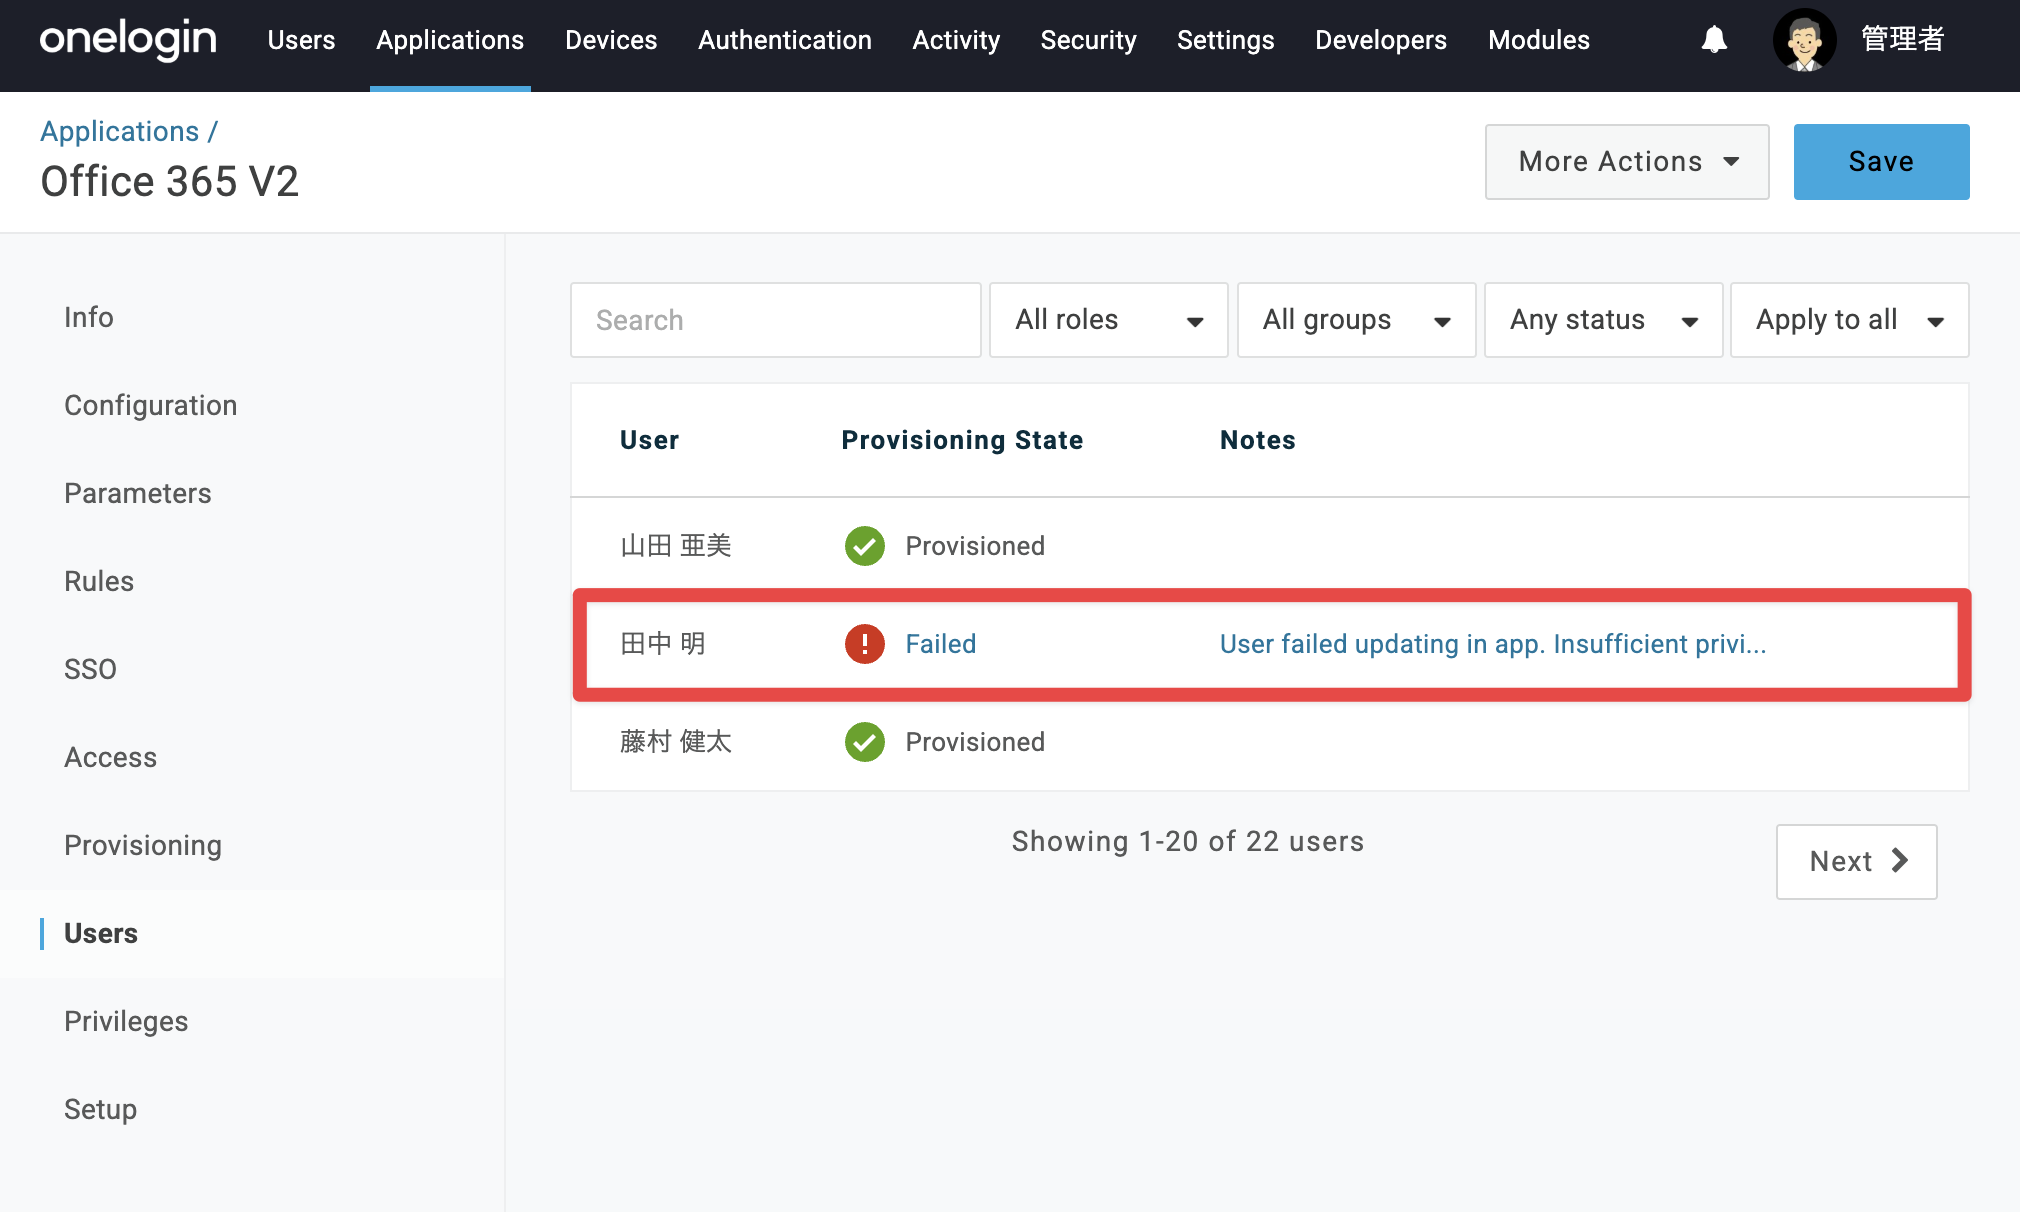The height and width of the screenshot is (1212, 2020).
Task: Open the Parameters sidebar tab
Action: tap(137, 494)
